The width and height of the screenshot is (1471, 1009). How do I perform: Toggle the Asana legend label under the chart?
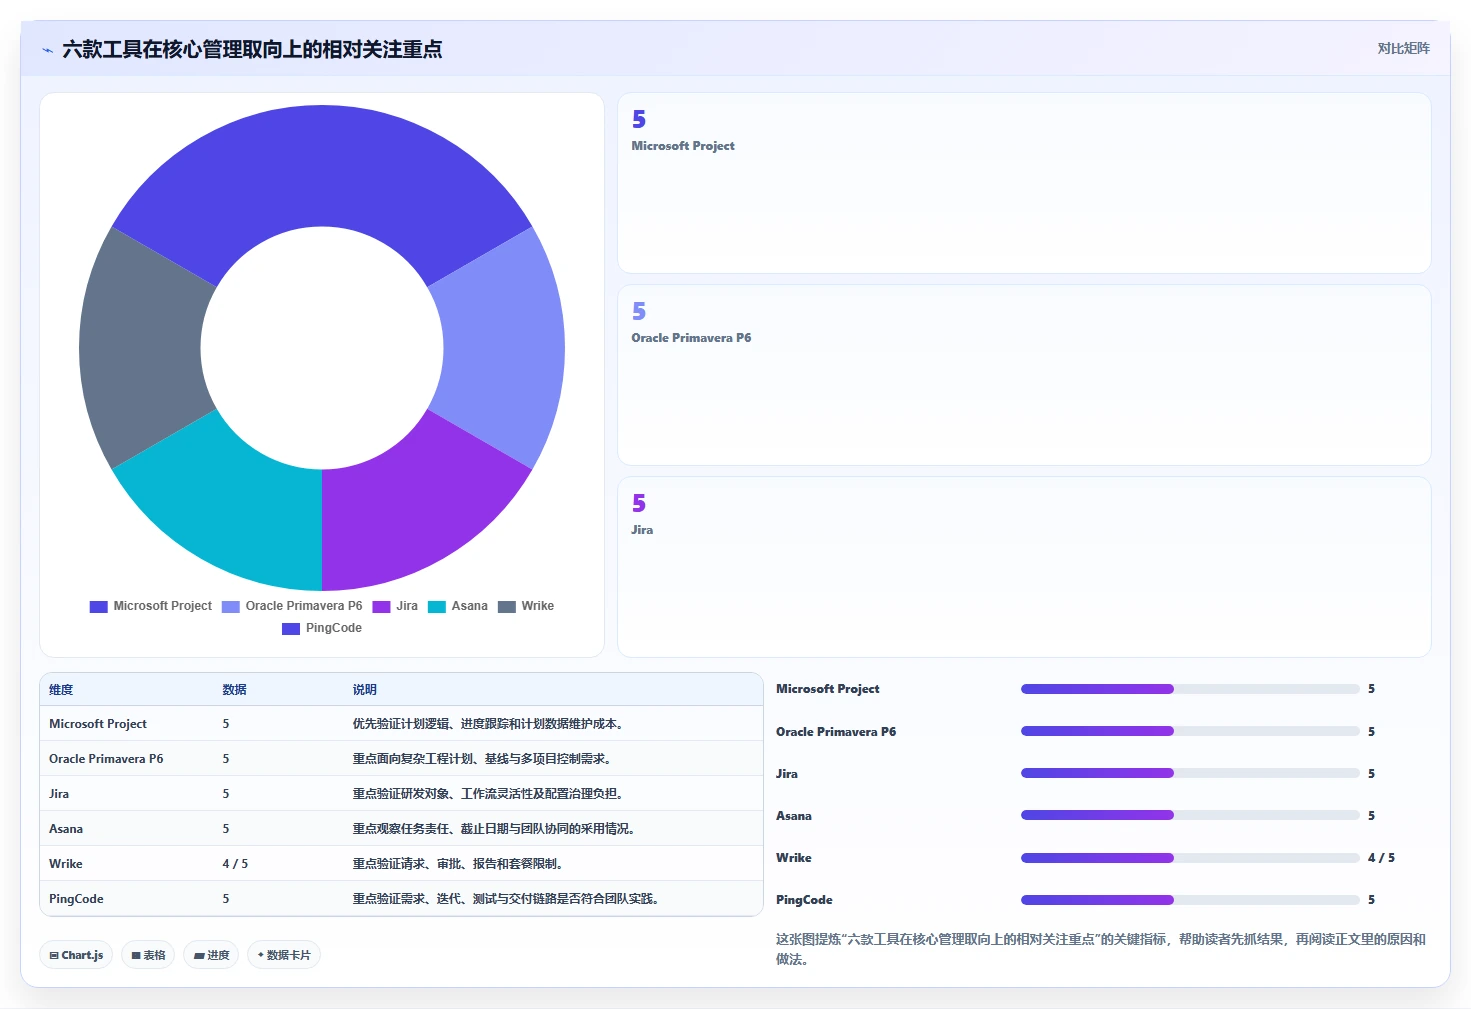[469, 606]
